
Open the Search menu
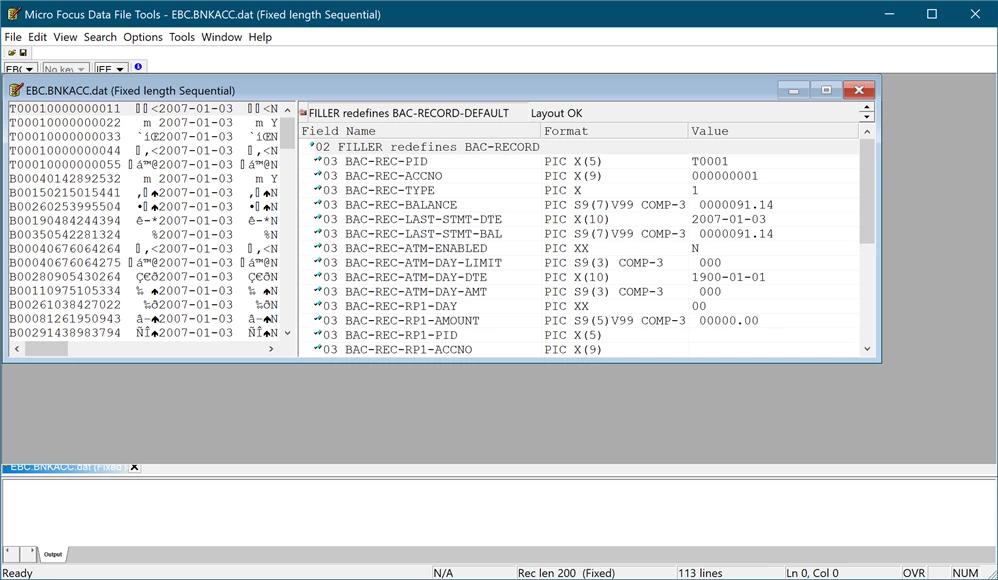(100, 37)
